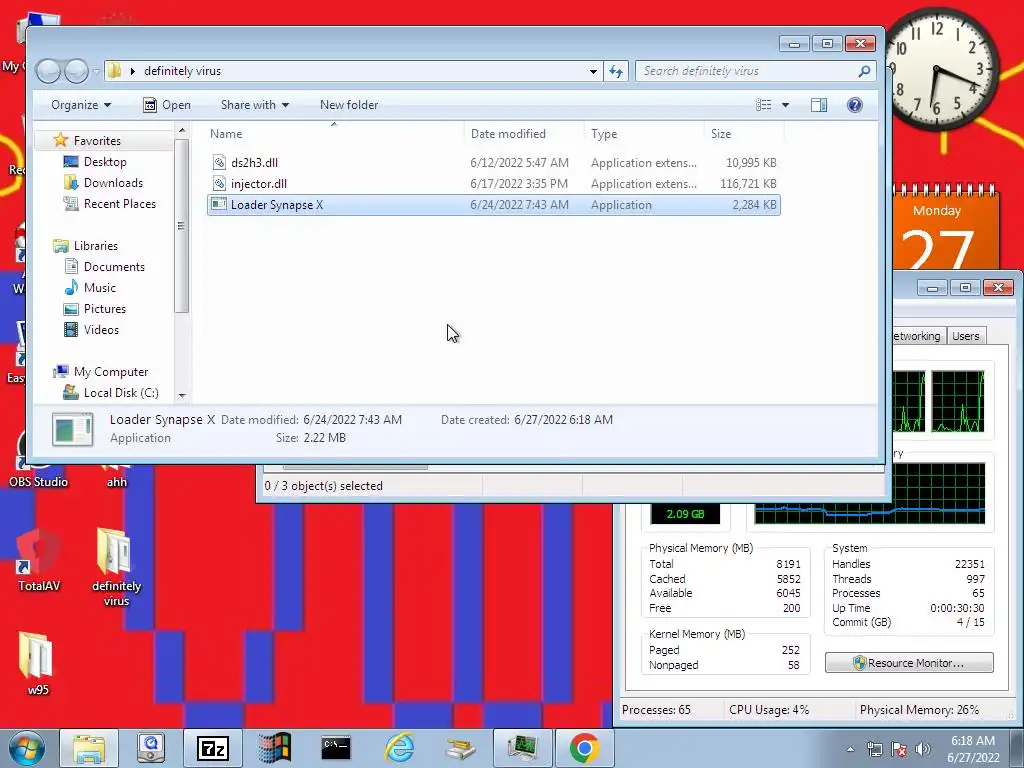Open the view options dropdown arrow
The height and width of the screenshot is (768, 1024).
tap(785, 105)
